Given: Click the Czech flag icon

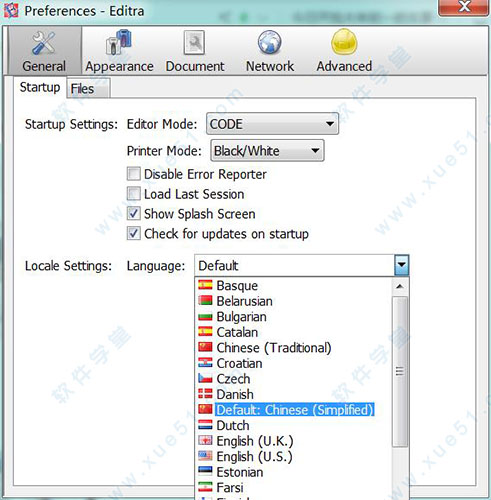Looking at the screenshot, I should (x=205, y=378).
